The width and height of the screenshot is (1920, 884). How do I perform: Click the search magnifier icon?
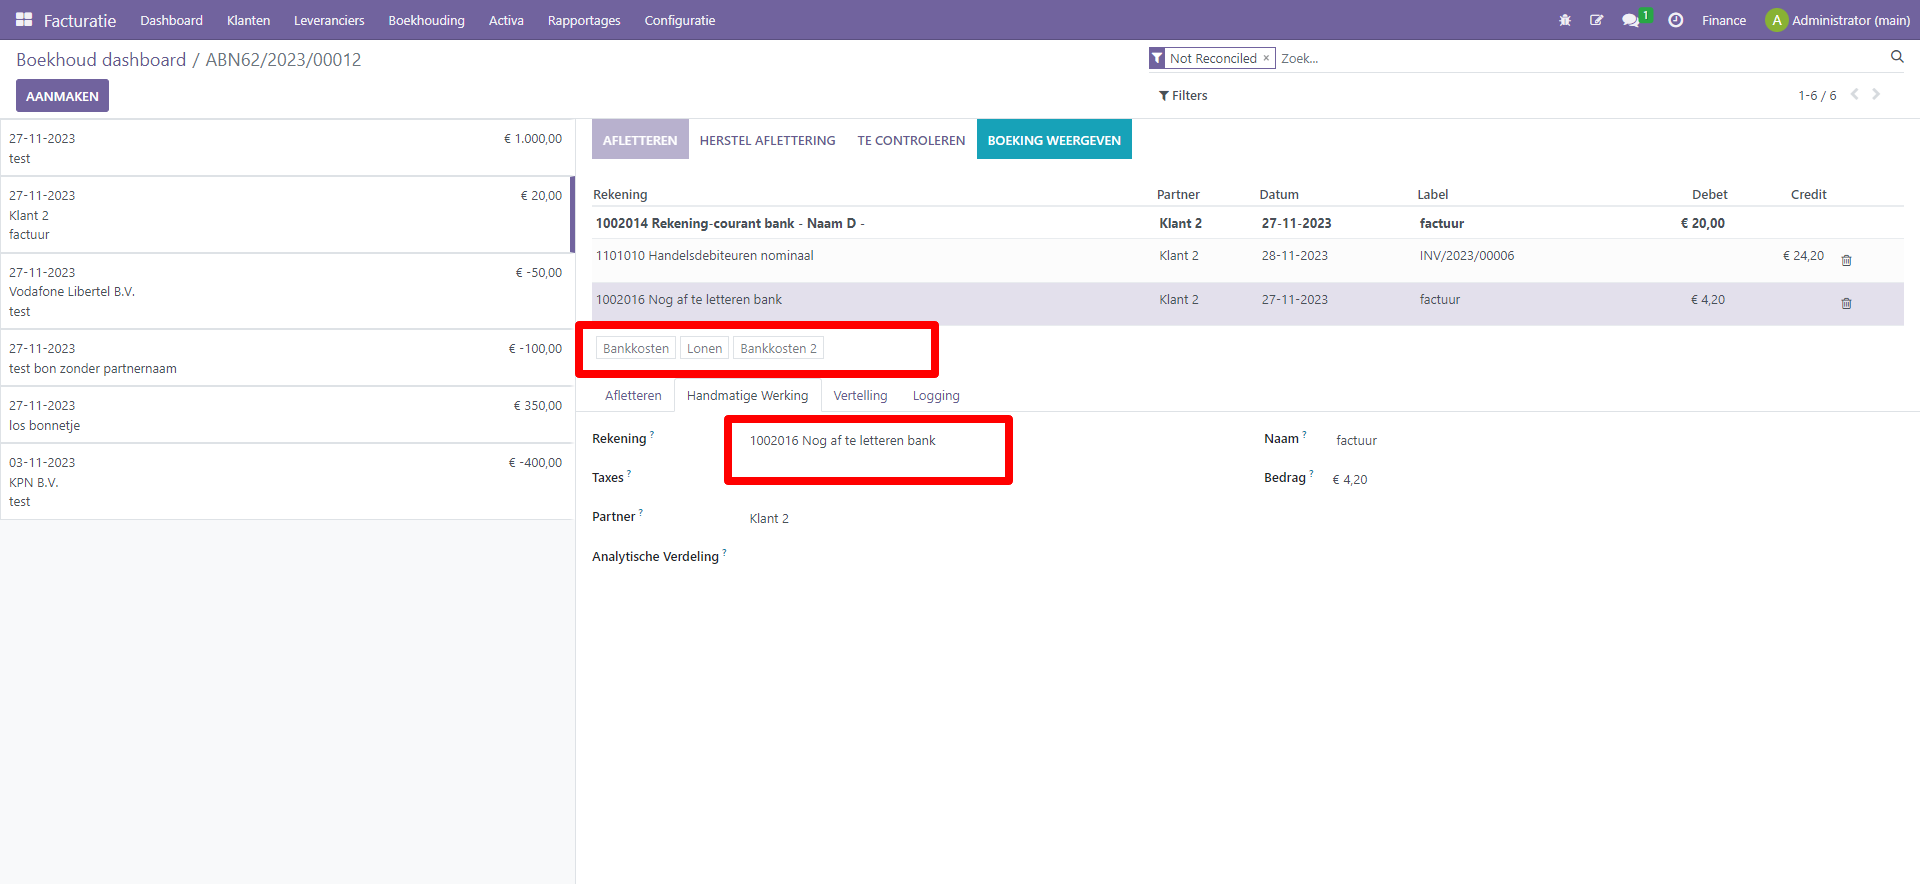click(x=1897, y=57)
